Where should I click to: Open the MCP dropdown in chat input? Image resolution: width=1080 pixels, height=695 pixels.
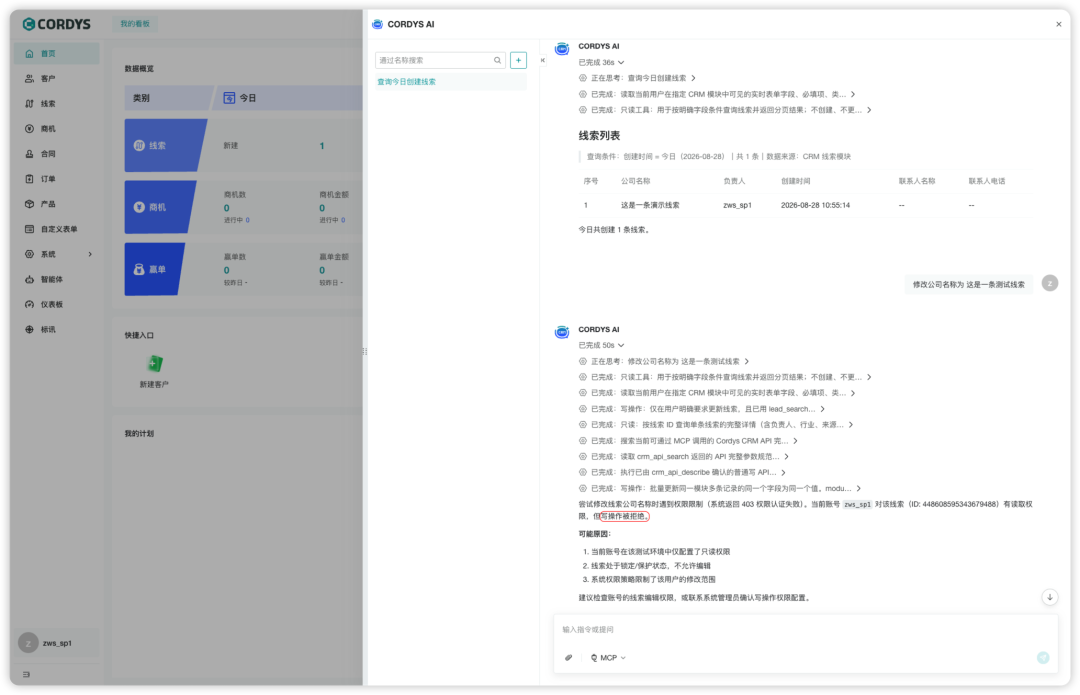click(x=608, y=658)
